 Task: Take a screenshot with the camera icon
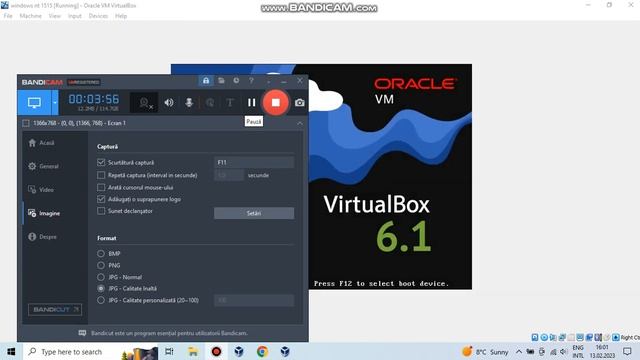click(x=300, y=102)
